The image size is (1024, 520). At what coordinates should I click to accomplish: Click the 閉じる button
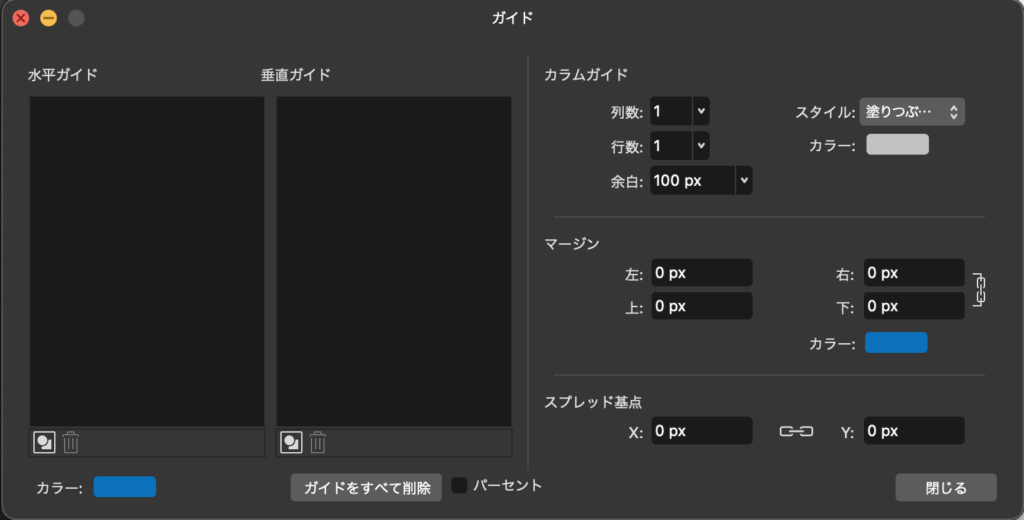click(946, 488)
